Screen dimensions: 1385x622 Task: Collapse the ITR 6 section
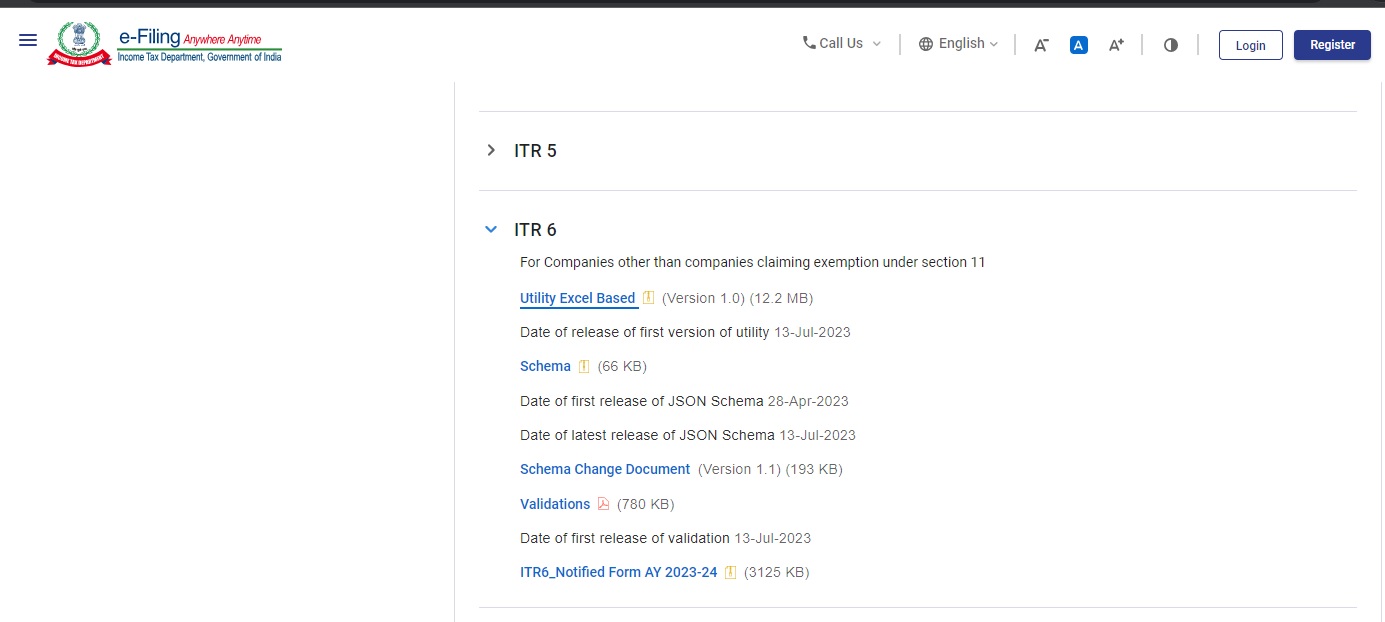490,229
